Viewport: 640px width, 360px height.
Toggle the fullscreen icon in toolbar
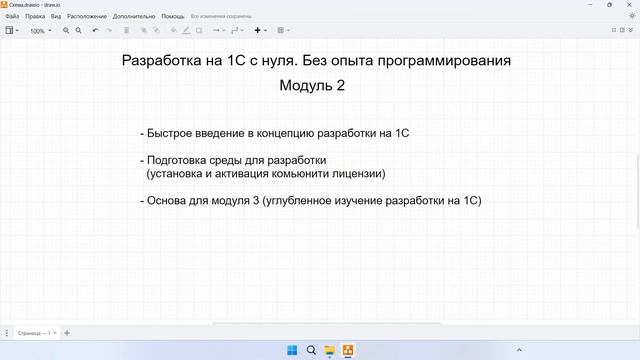(x=613, y=30)
